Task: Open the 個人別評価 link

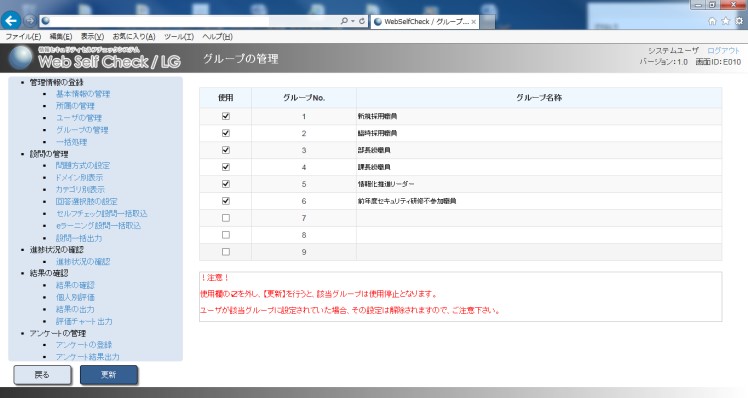Action: 75,297
